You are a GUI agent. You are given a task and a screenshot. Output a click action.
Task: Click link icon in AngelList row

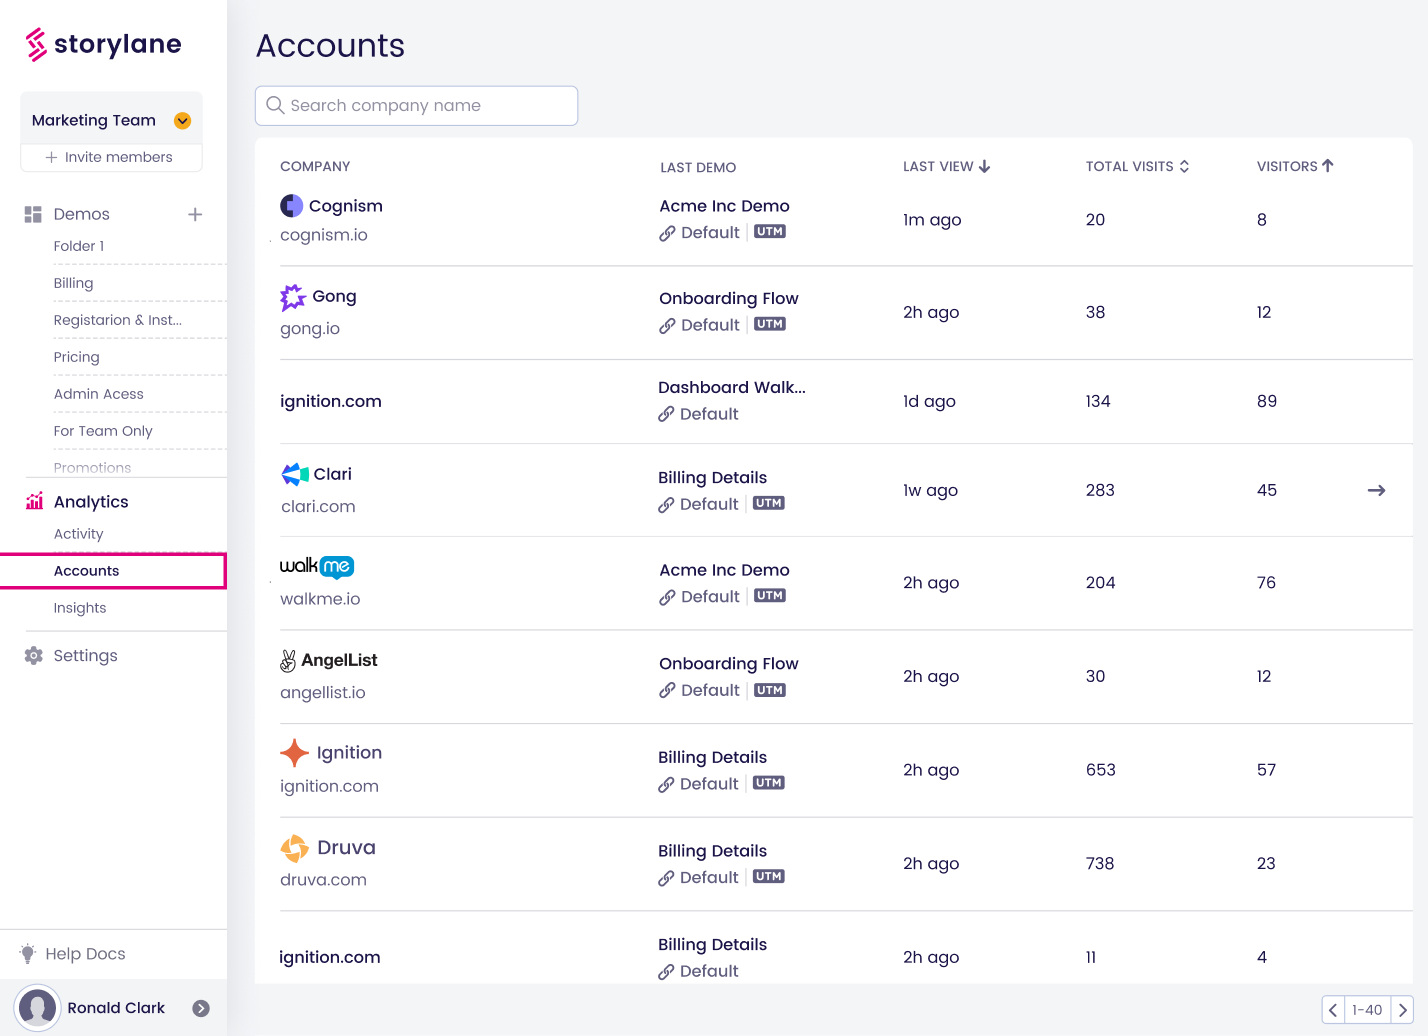point(667,690)
